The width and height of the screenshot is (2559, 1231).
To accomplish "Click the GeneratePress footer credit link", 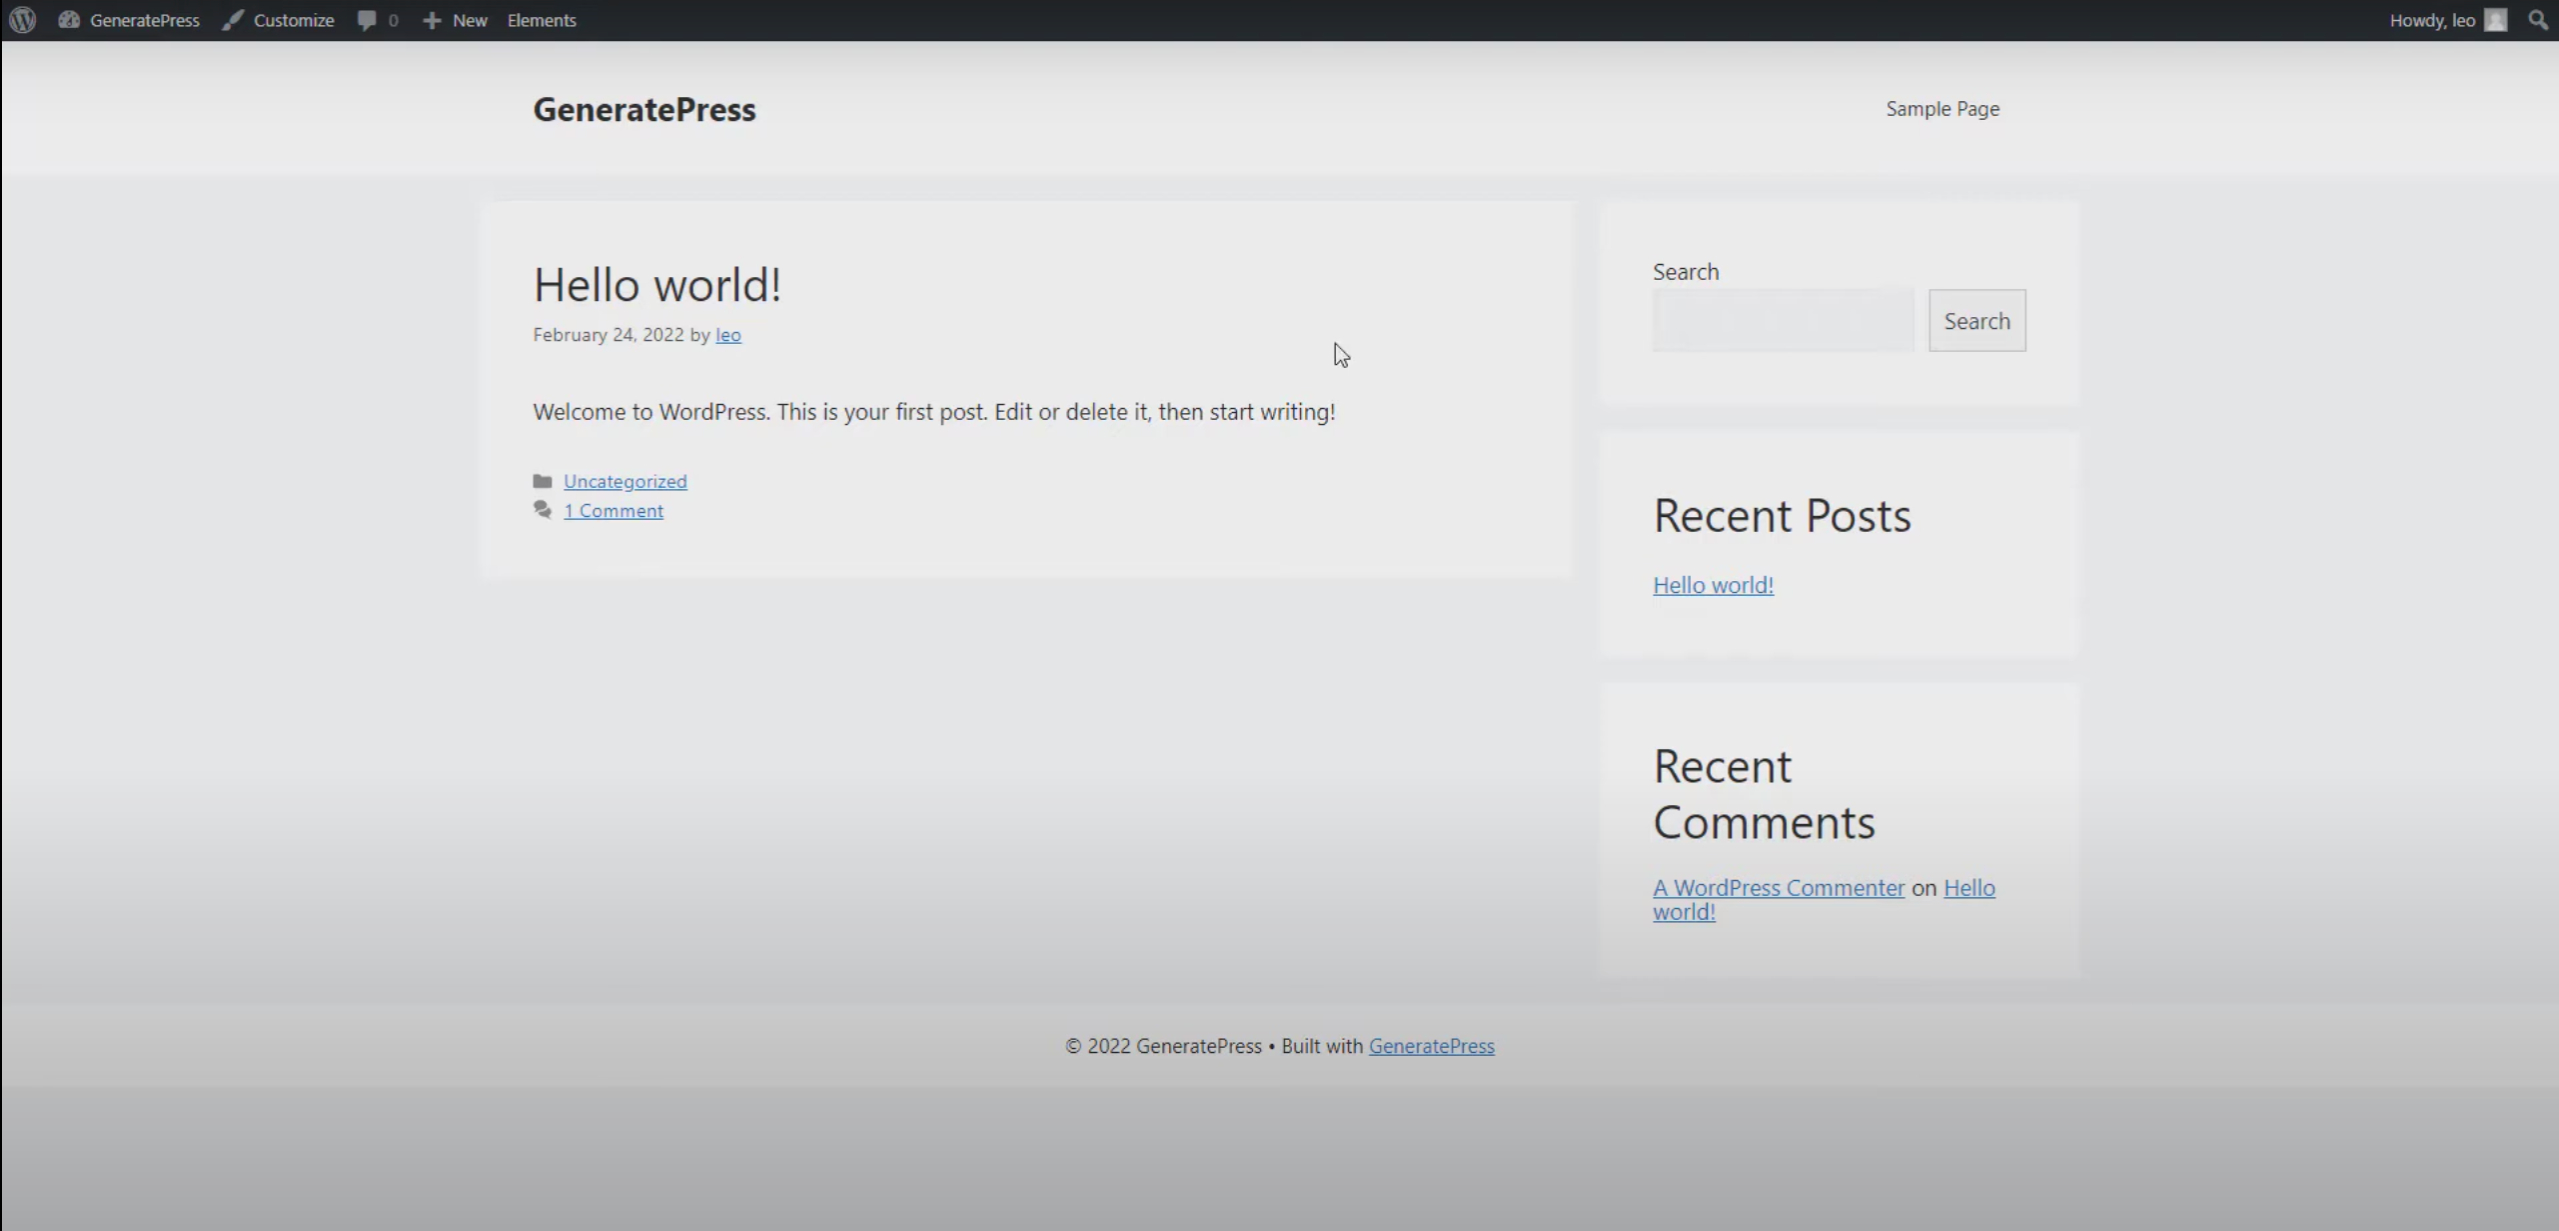I will (1431, 1046).
